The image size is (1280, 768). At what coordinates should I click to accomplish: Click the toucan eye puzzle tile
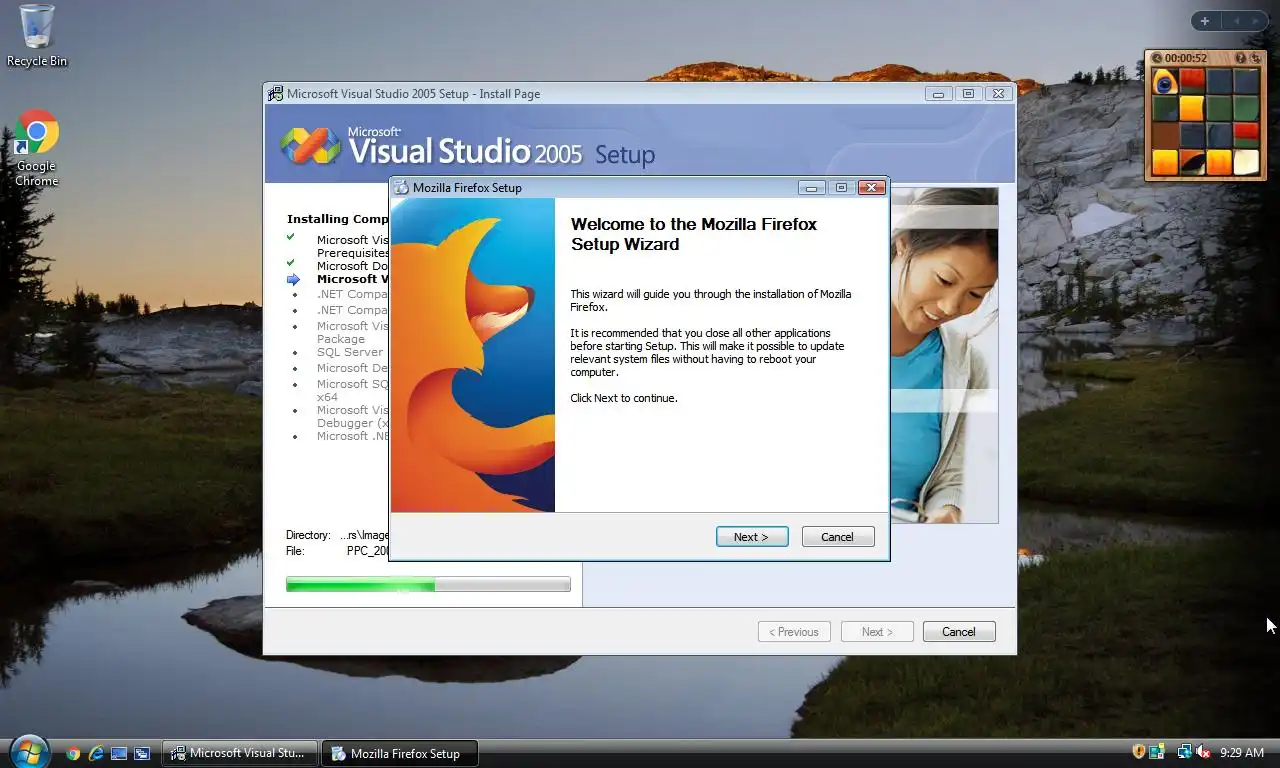point(1165,81)
